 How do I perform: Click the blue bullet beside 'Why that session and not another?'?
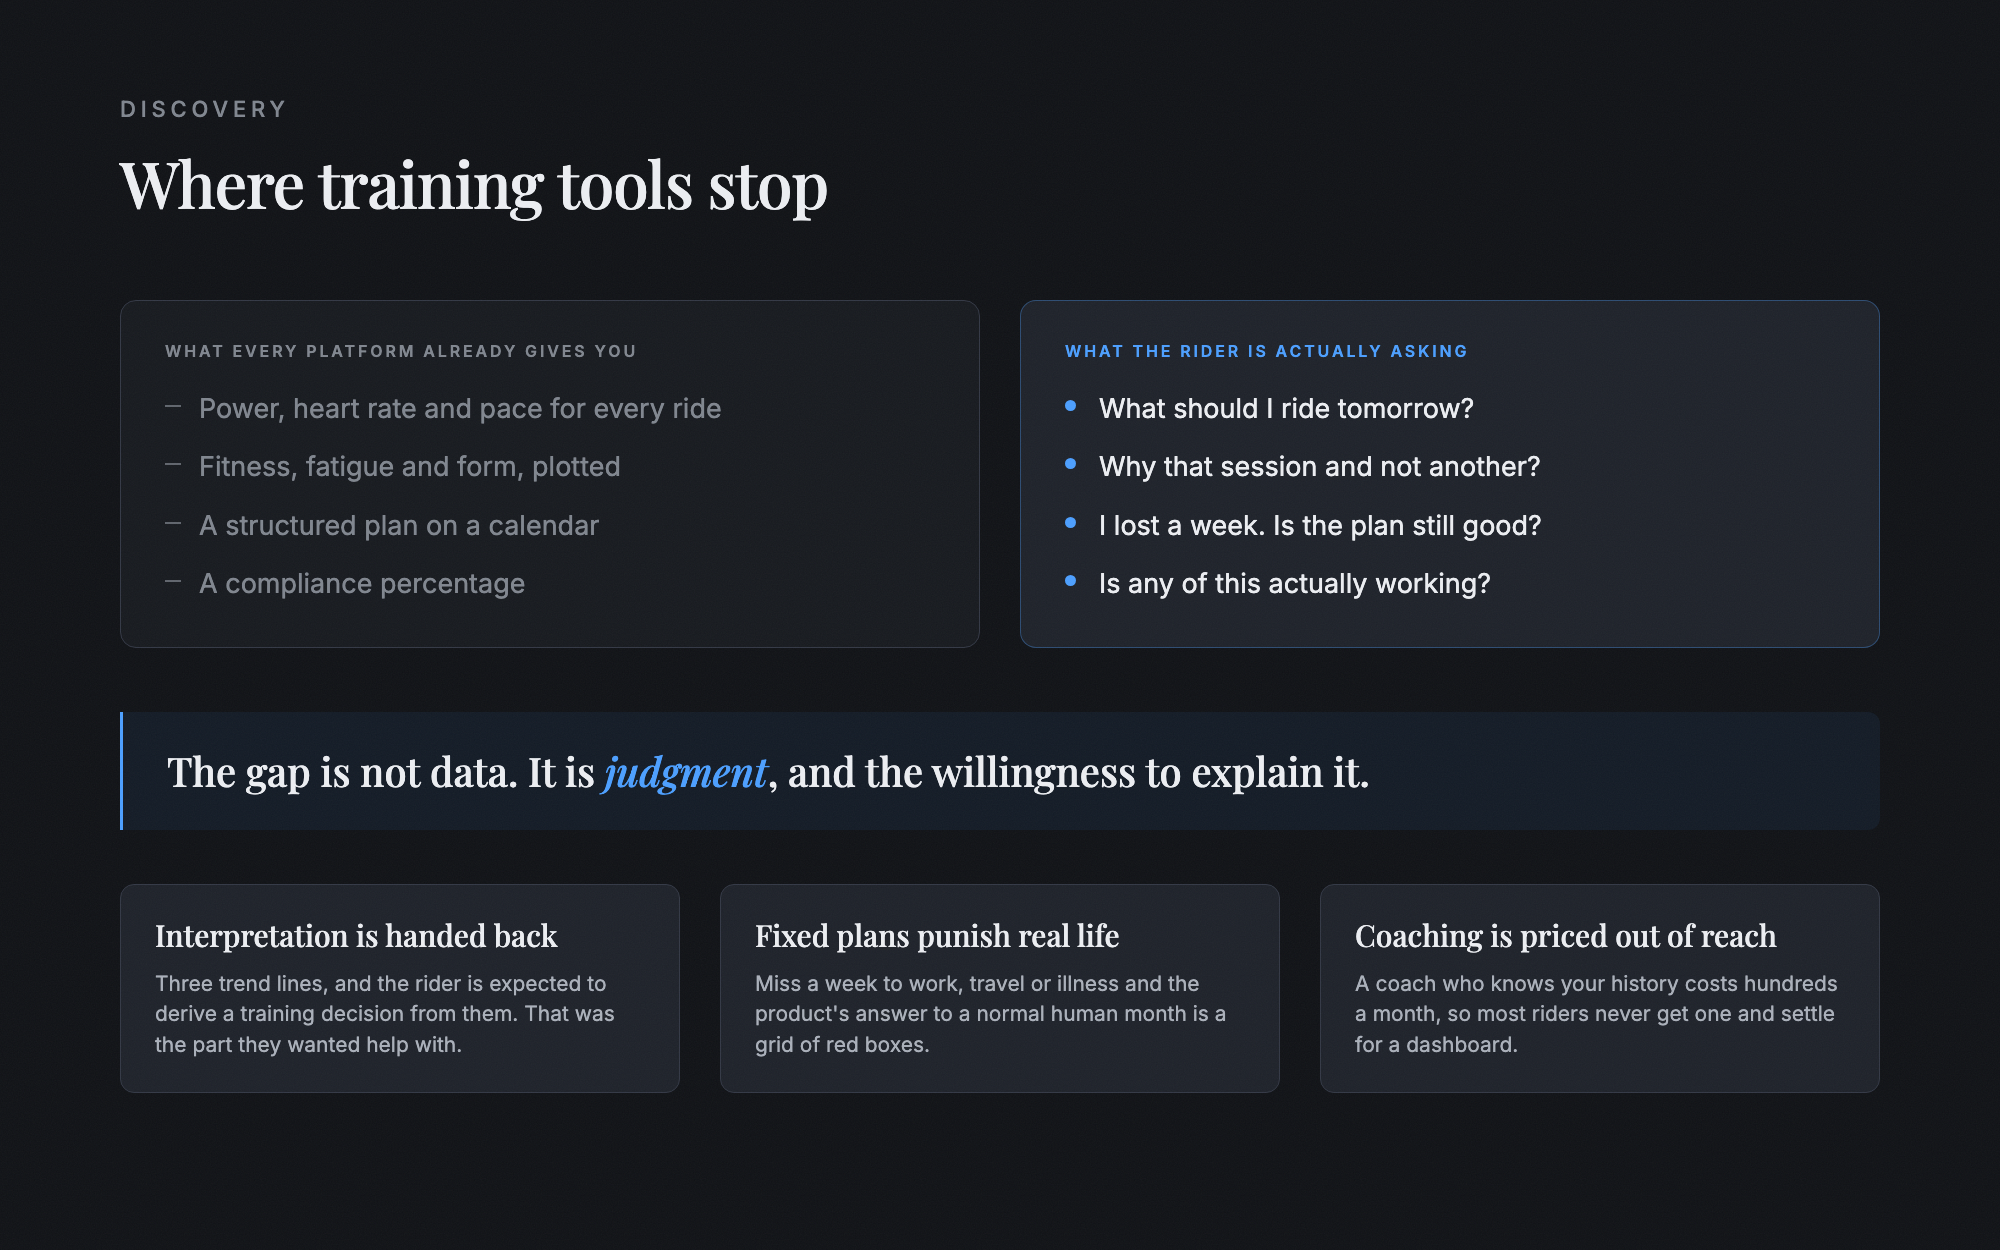(1070, 464)
